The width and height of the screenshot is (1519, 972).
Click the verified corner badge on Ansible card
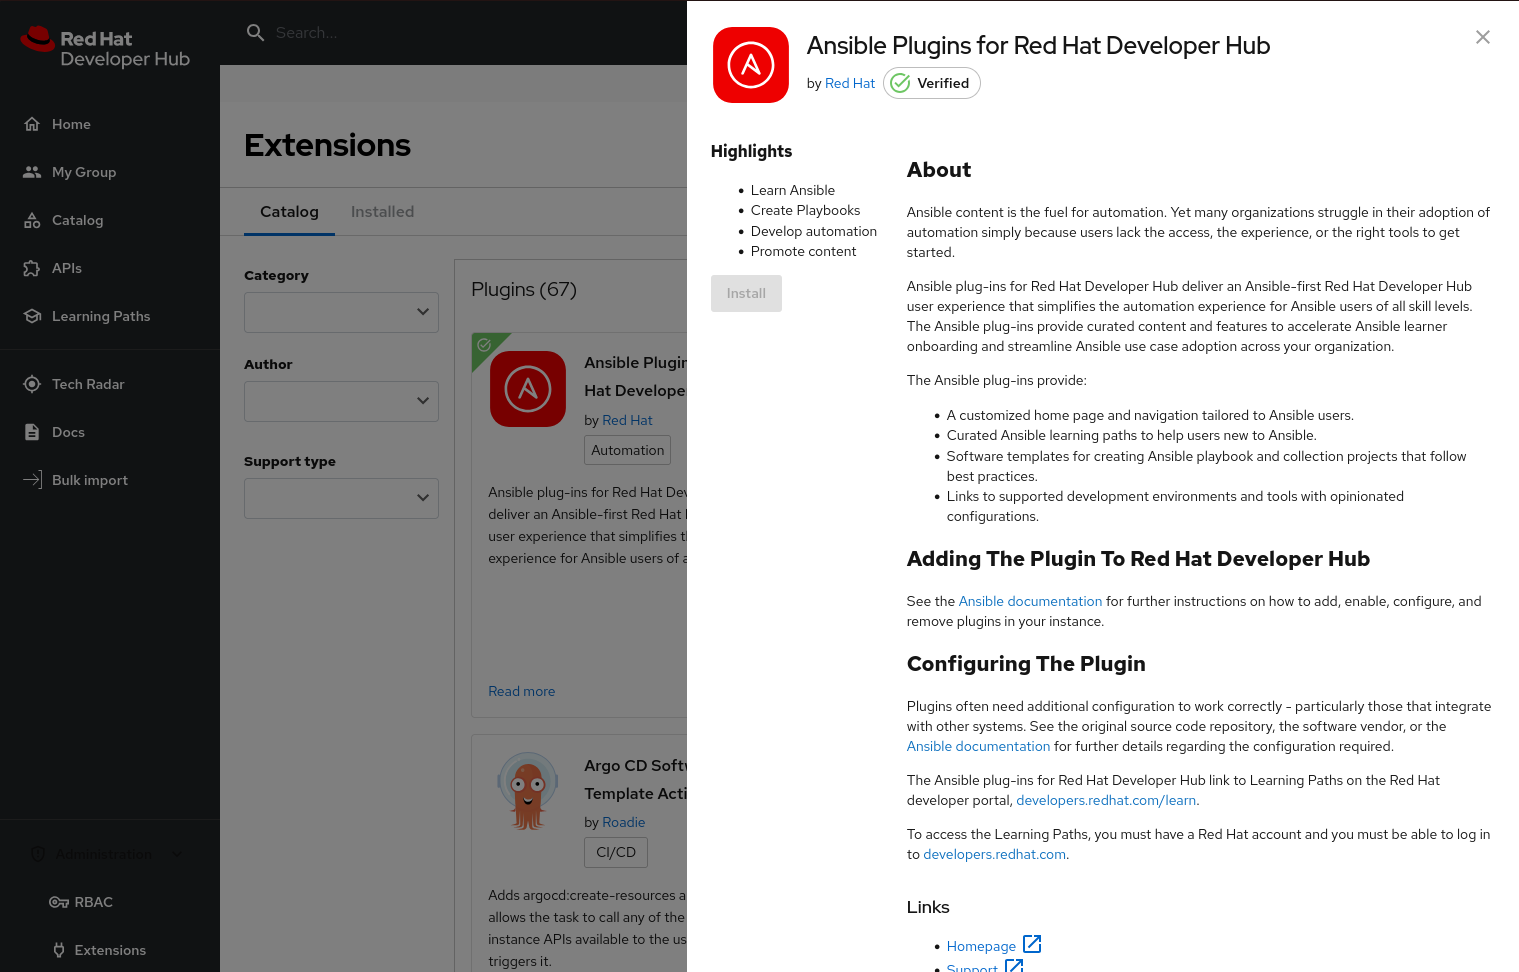(x=485, y=346)
